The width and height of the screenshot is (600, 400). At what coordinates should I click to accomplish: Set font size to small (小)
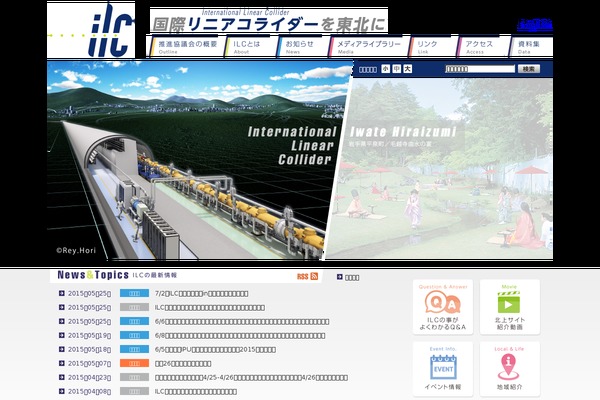[386, 69]
